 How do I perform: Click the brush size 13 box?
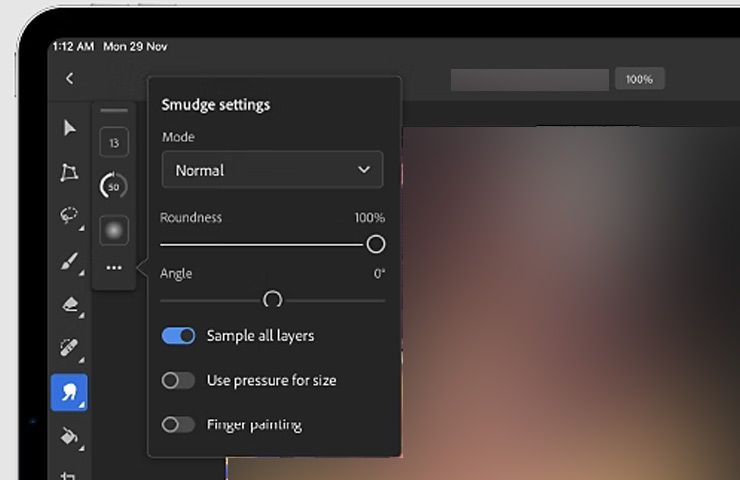click(x=114, y=143)
